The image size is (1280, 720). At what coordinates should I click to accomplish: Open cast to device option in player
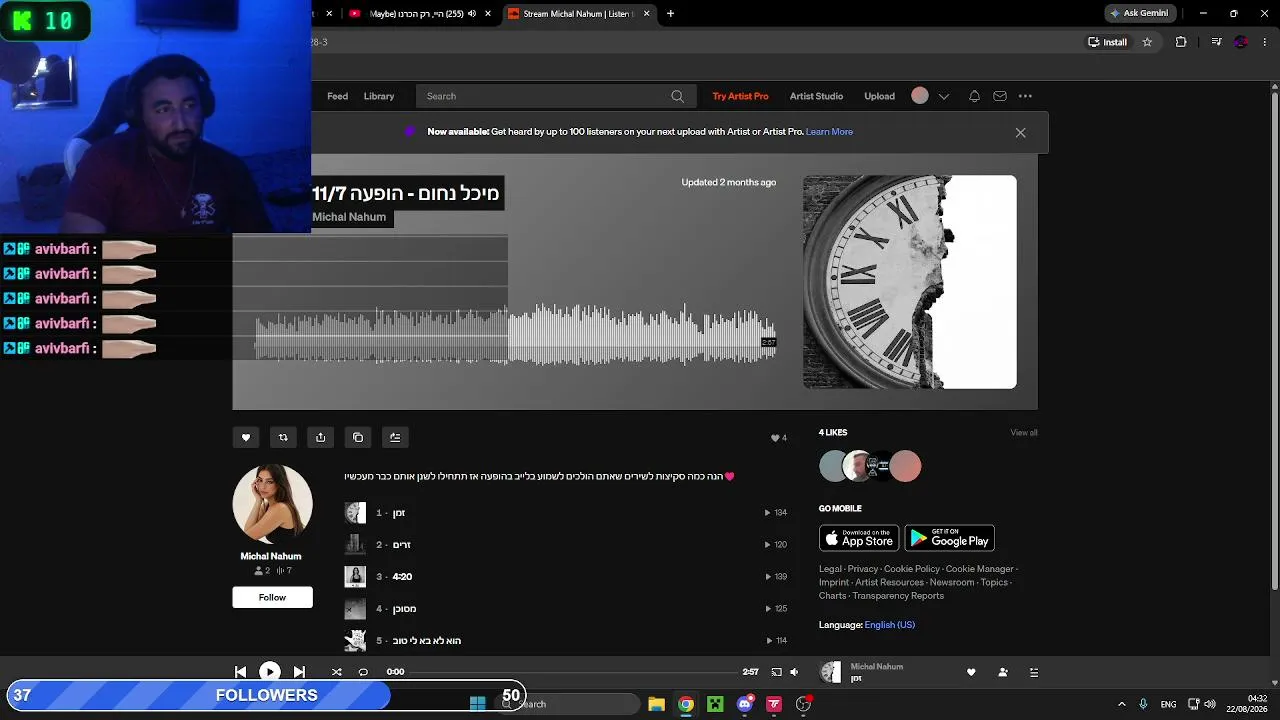(776, 672)
